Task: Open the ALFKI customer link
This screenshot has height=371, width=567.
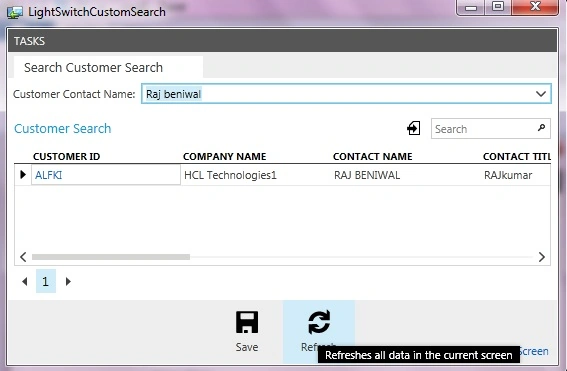Action: [48, 175]
